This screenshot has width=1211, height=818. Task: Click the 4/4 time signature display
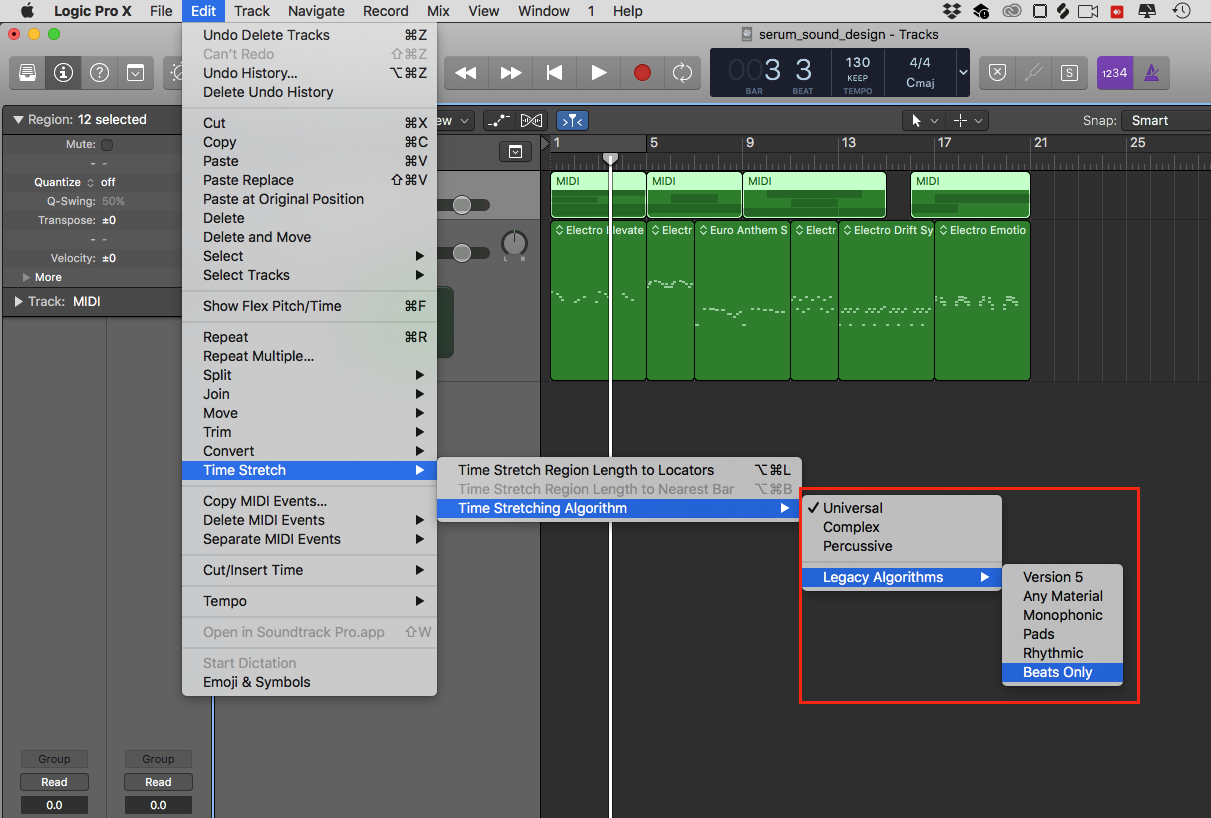(920, 62)
